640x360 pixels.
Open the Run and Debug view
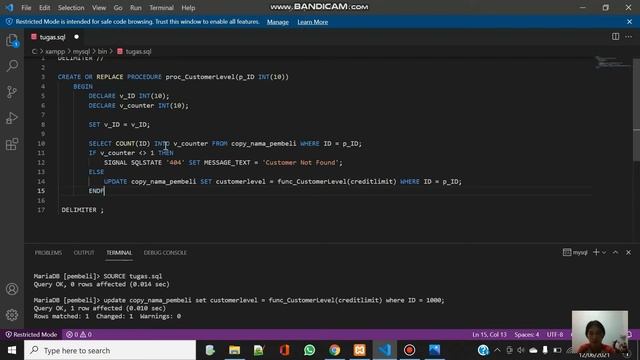coord(12,118)
